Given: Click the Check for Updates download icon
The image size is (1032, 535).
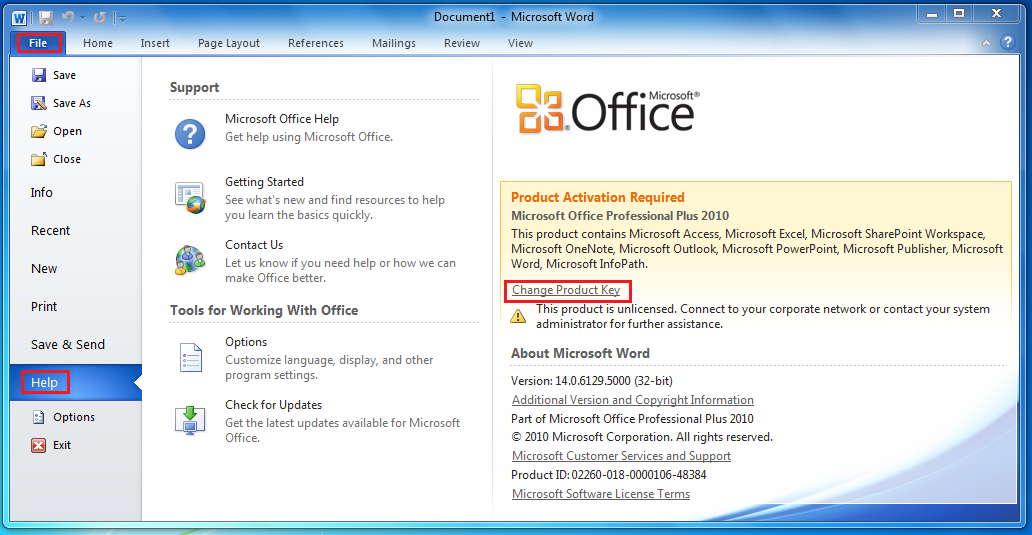Looking at the screenshot, I should tap(190, 420).
